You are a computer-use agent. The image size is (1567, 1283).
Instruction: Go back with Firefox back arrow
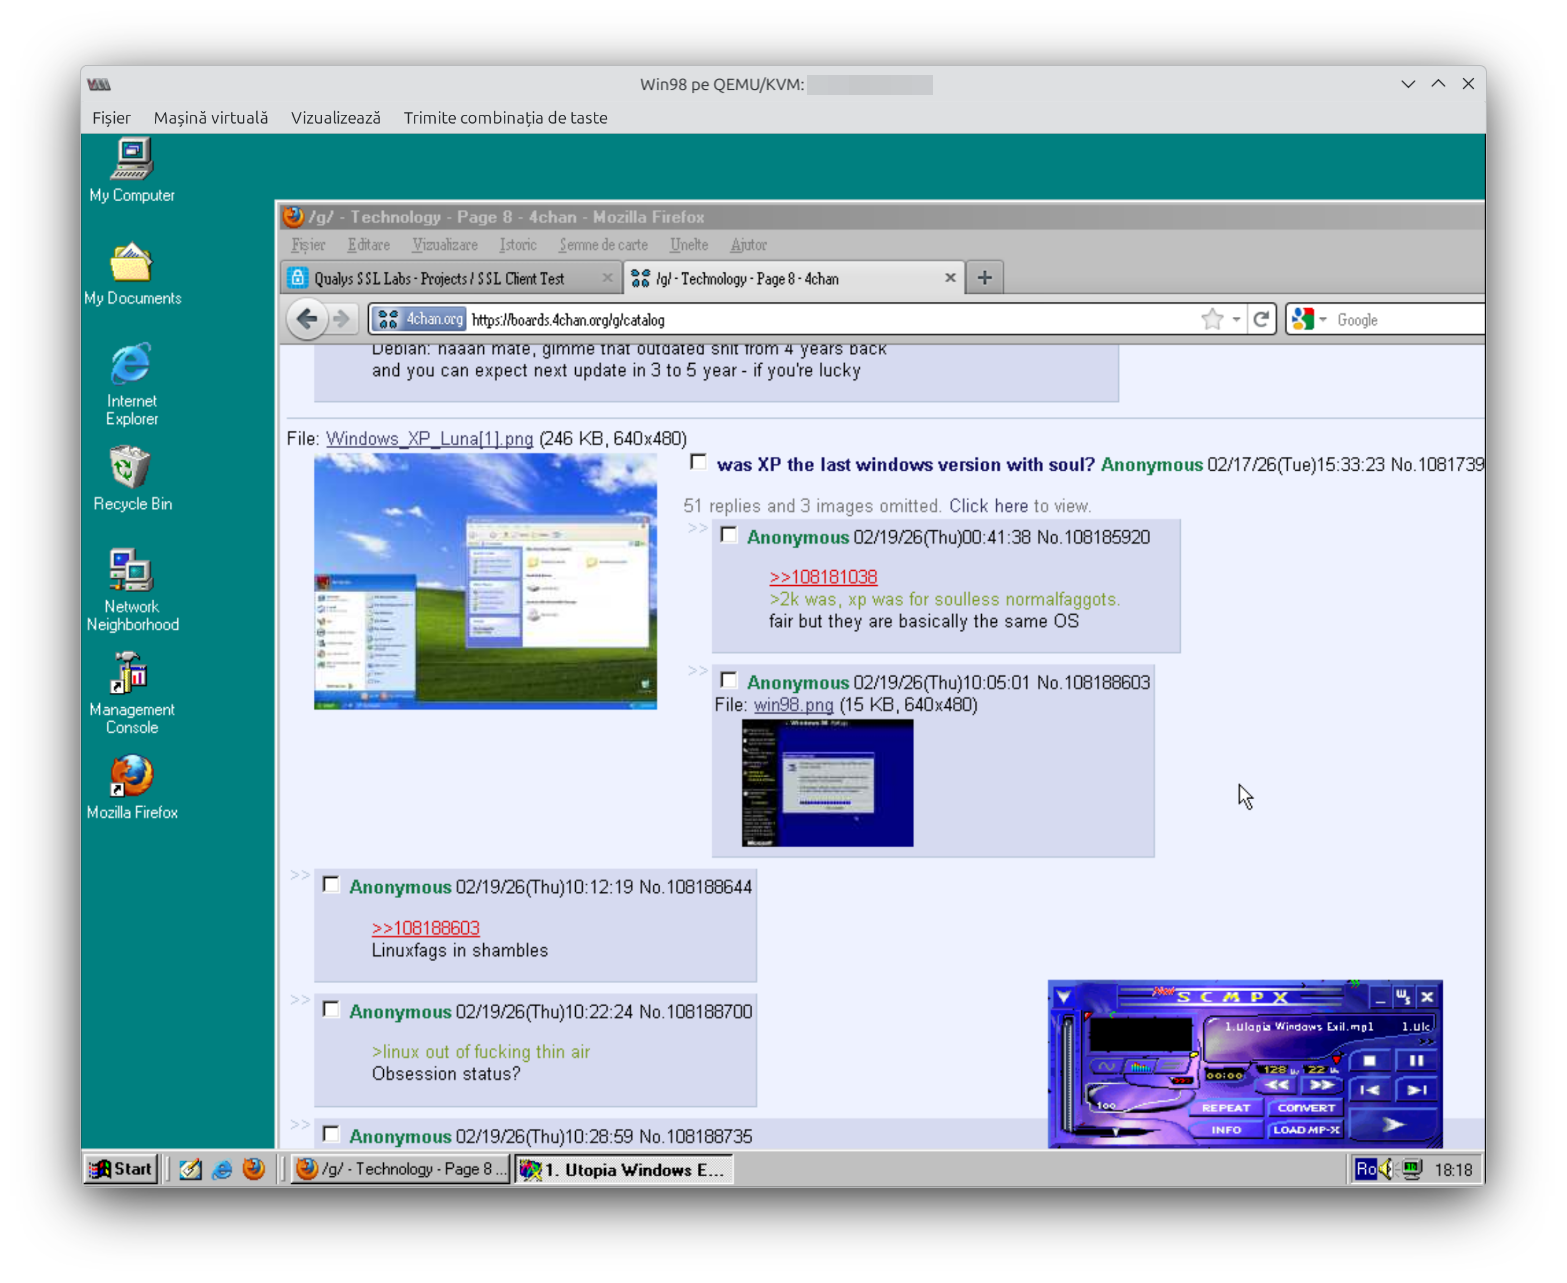click(307, 319)
